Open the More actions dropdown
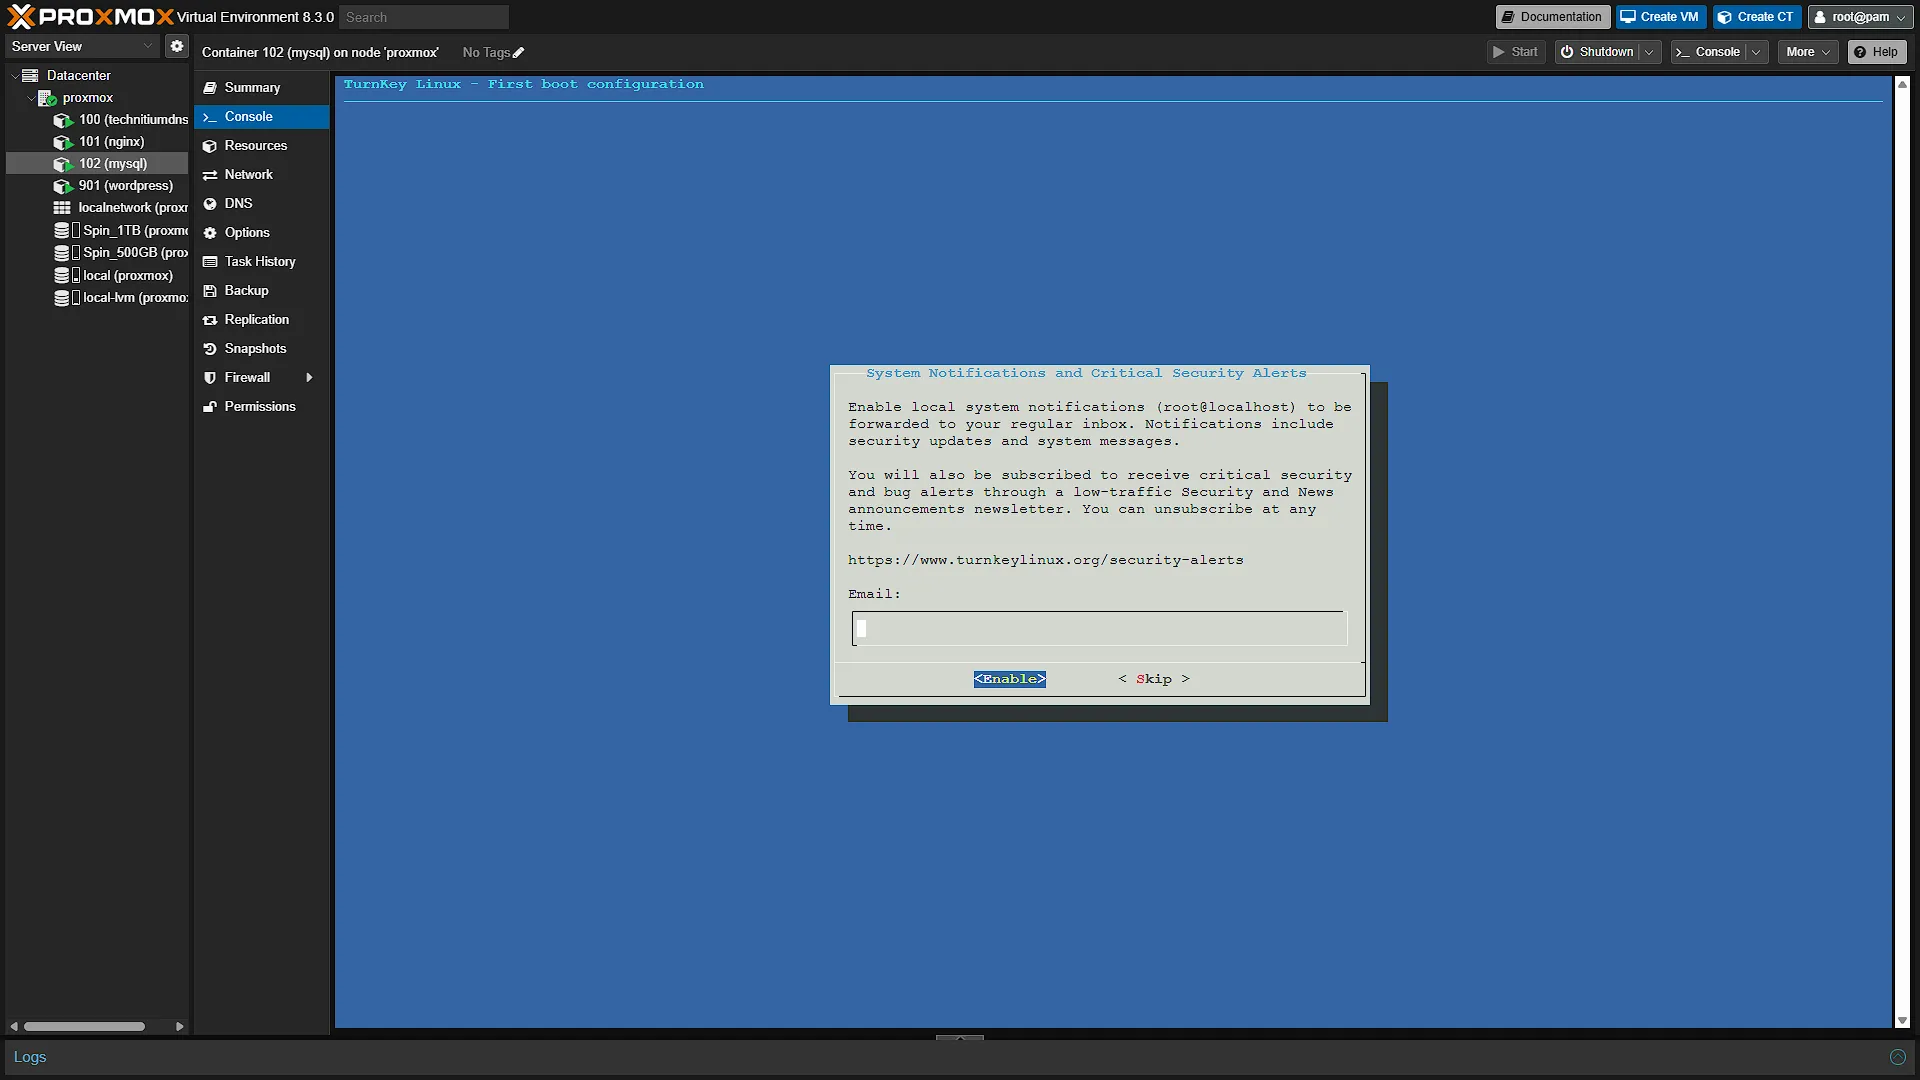This screenshot has height=1080, width=1920. pos(1808,52)
